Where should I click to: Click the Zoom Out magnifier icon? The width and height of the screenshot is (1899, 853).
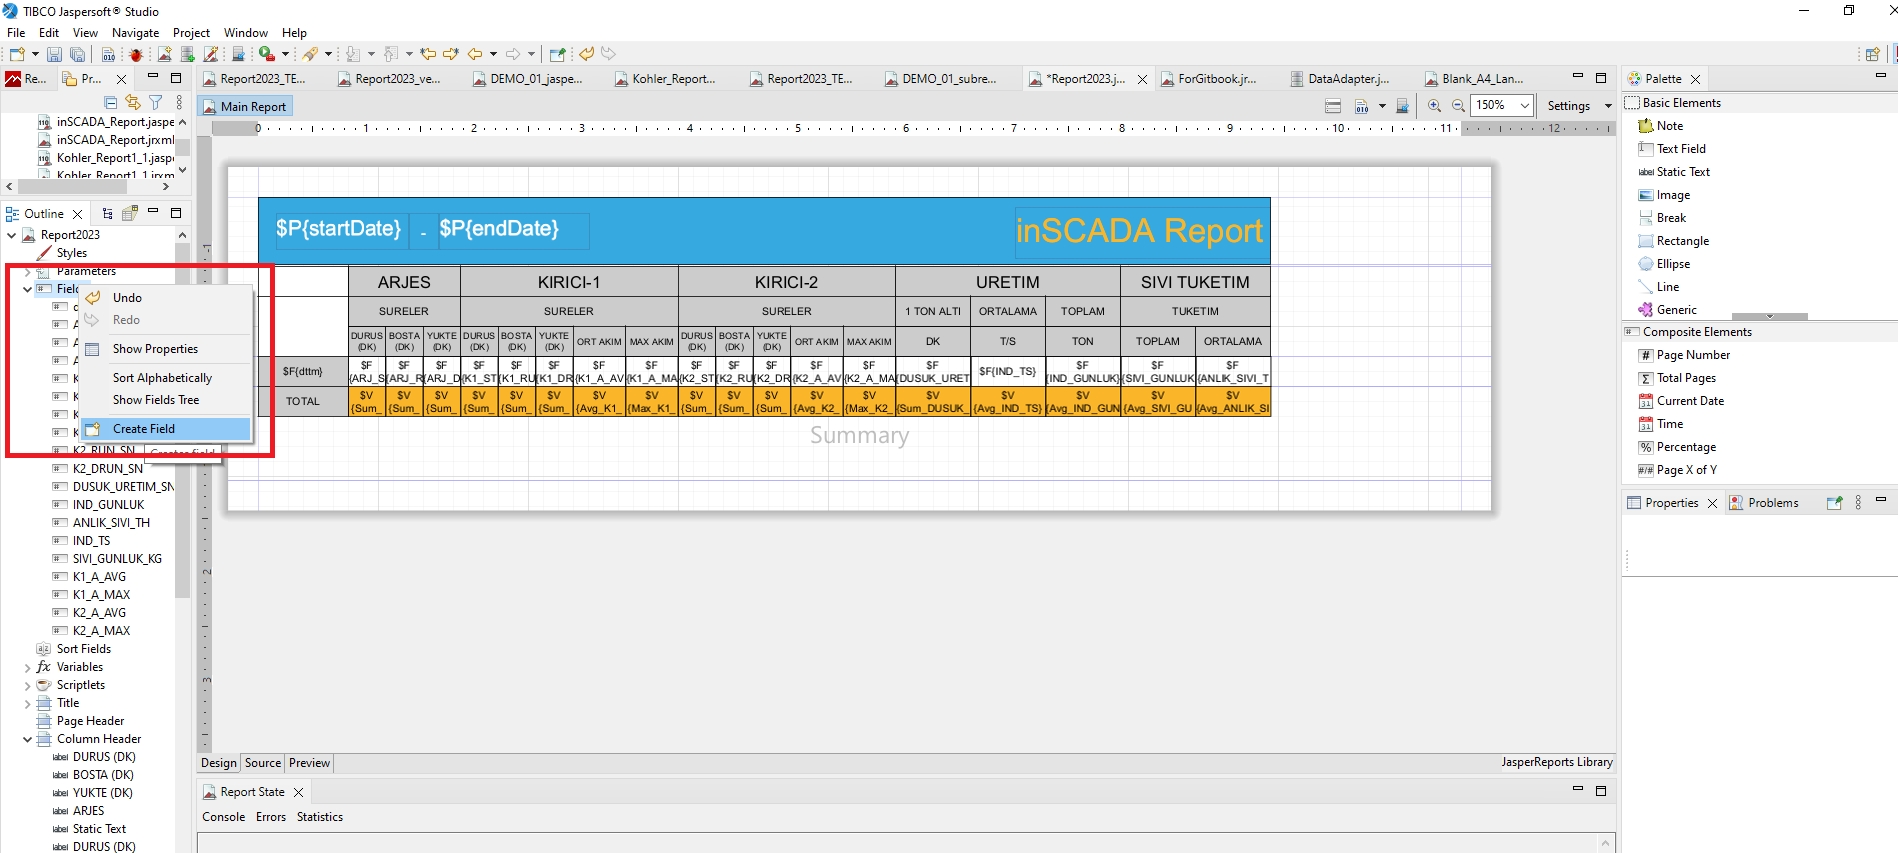coord(1458,106)
